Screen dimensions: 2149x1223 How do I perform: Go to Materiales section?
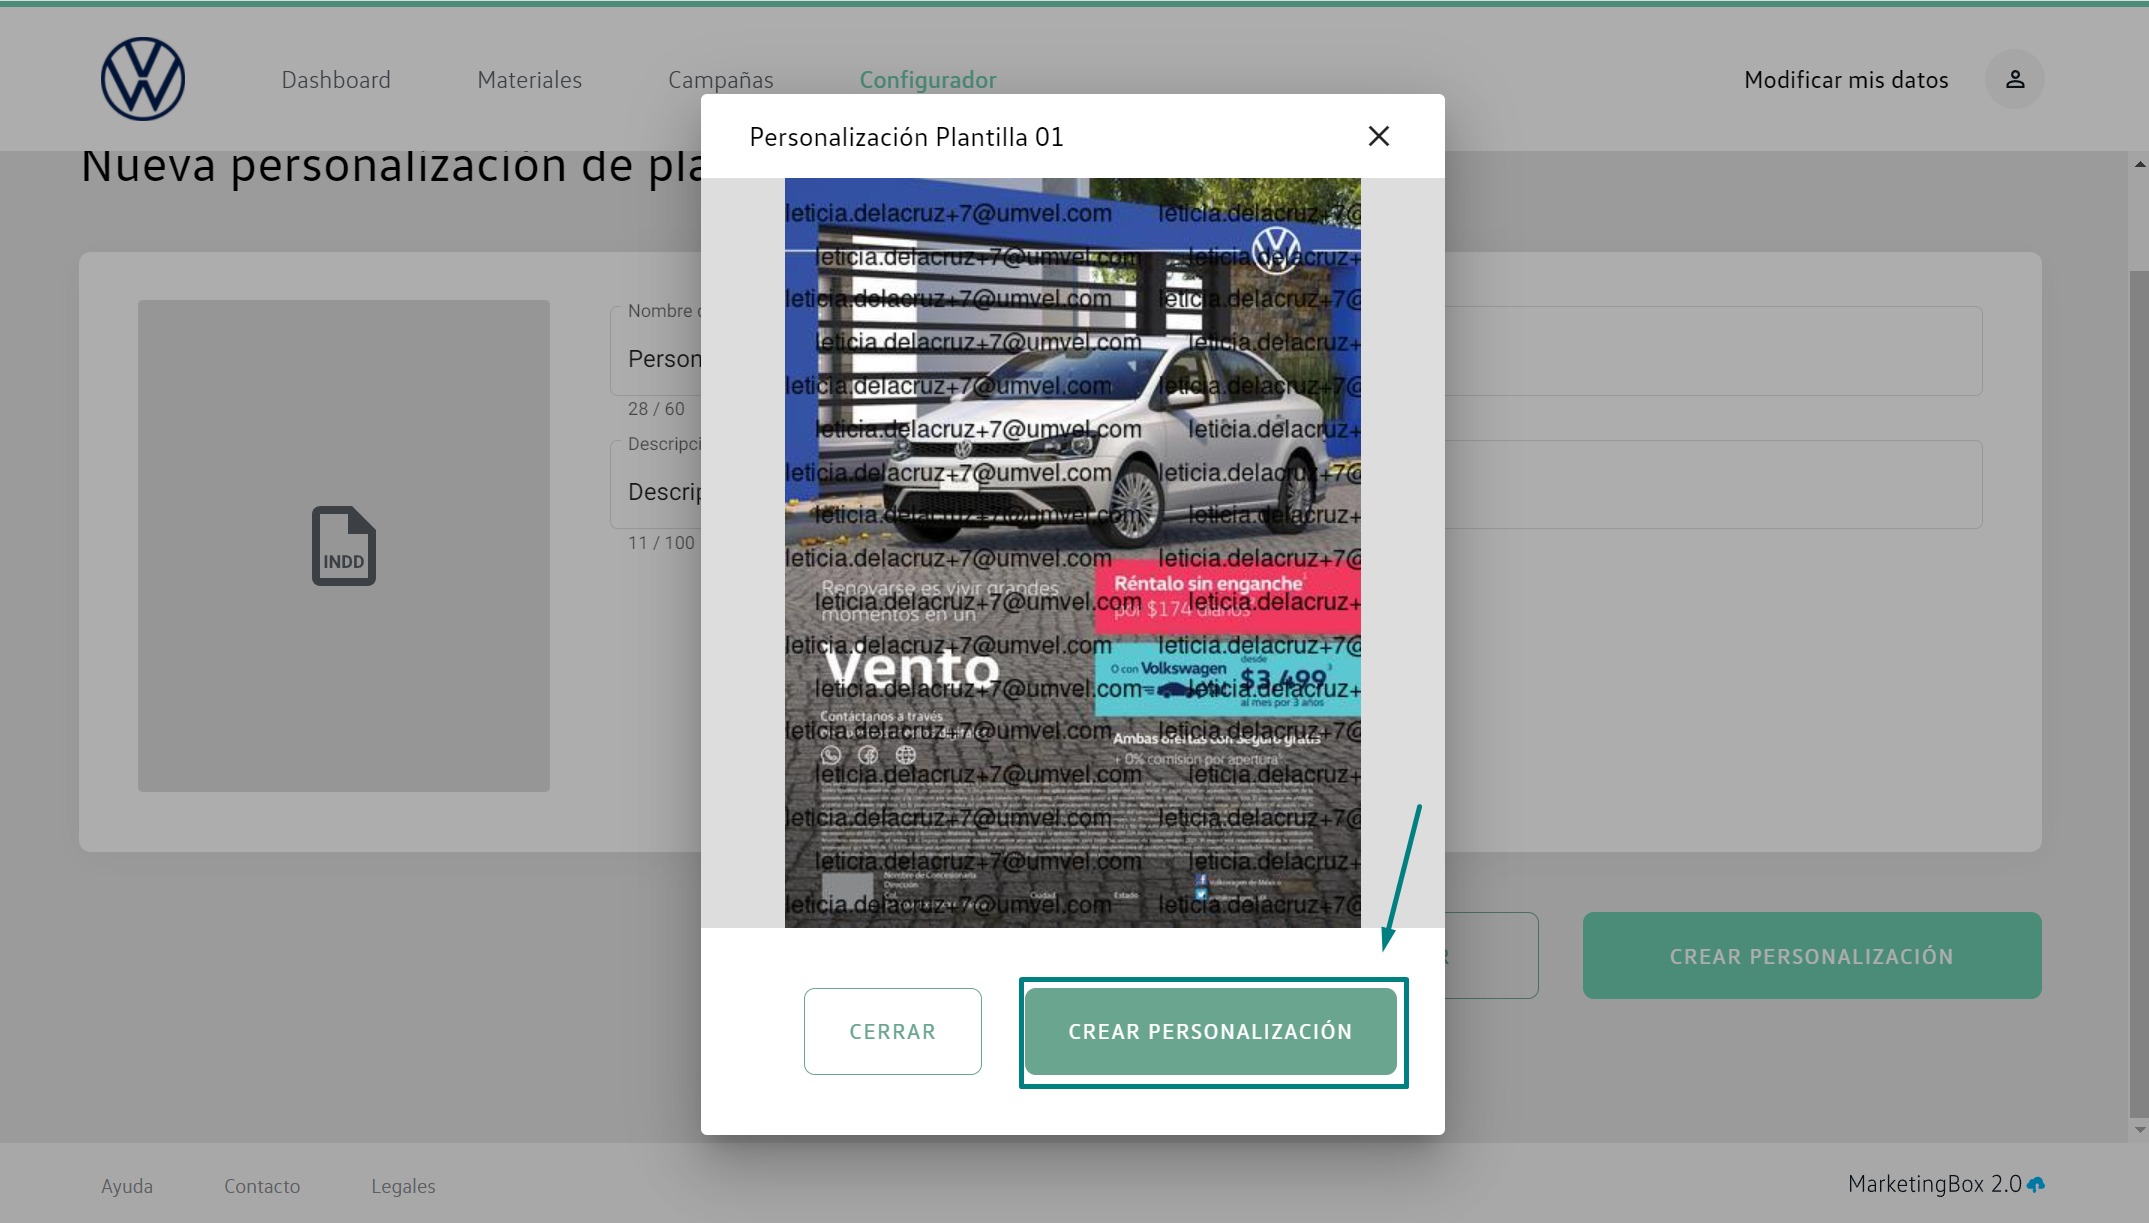(x=529, y=80)
